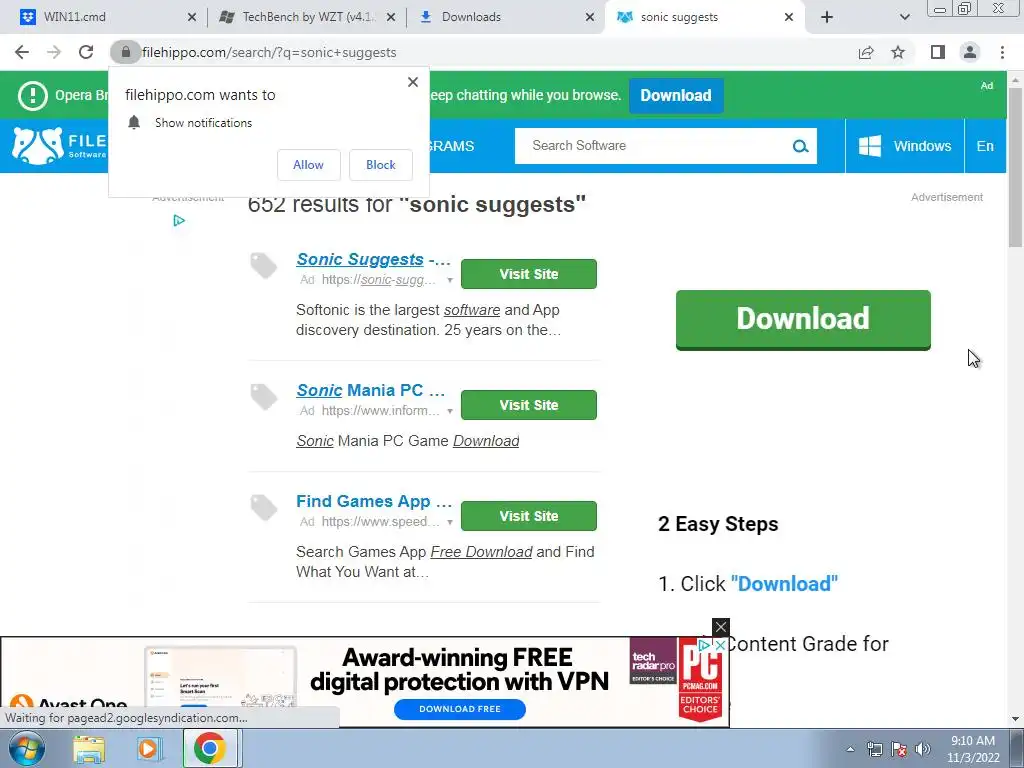
Task: Click the tag icon beside Find Games App
Action: pyautogui.click(x=264, y=508)
